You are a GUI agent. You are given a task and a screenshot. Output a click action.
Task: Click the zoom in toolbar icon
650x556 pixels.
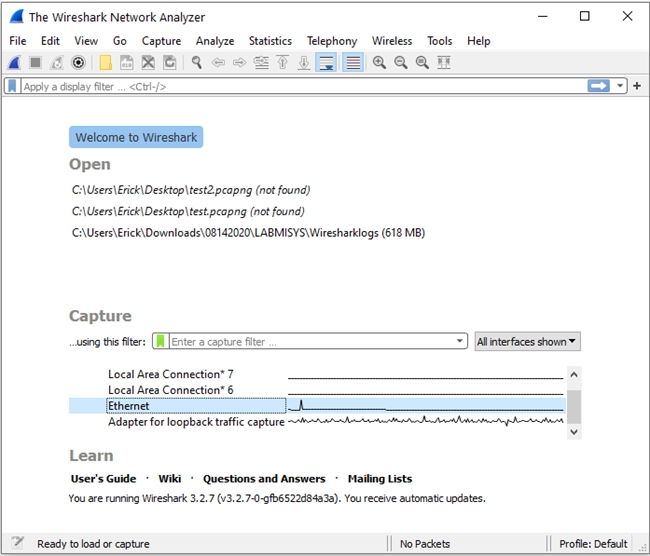(379, 63)
